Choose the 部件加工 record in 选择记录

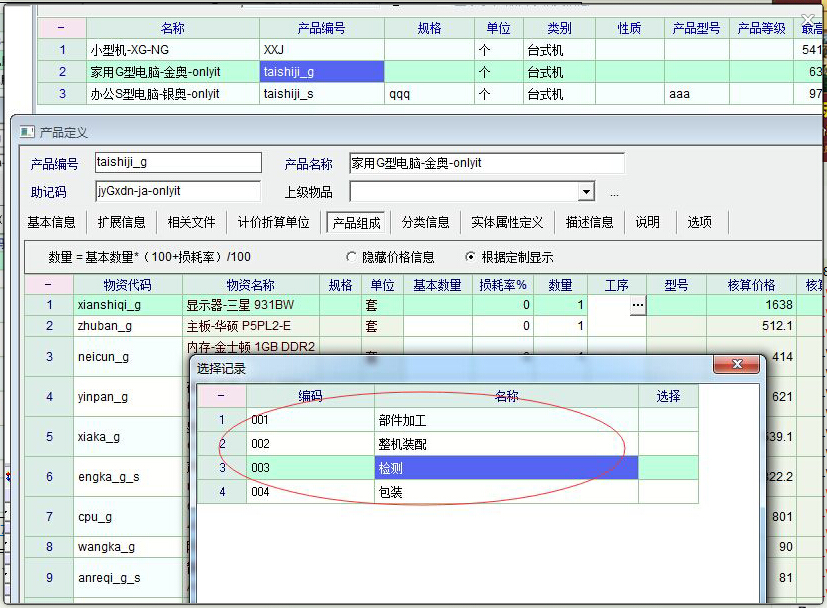pyautogui.click(x=506, y=420)
